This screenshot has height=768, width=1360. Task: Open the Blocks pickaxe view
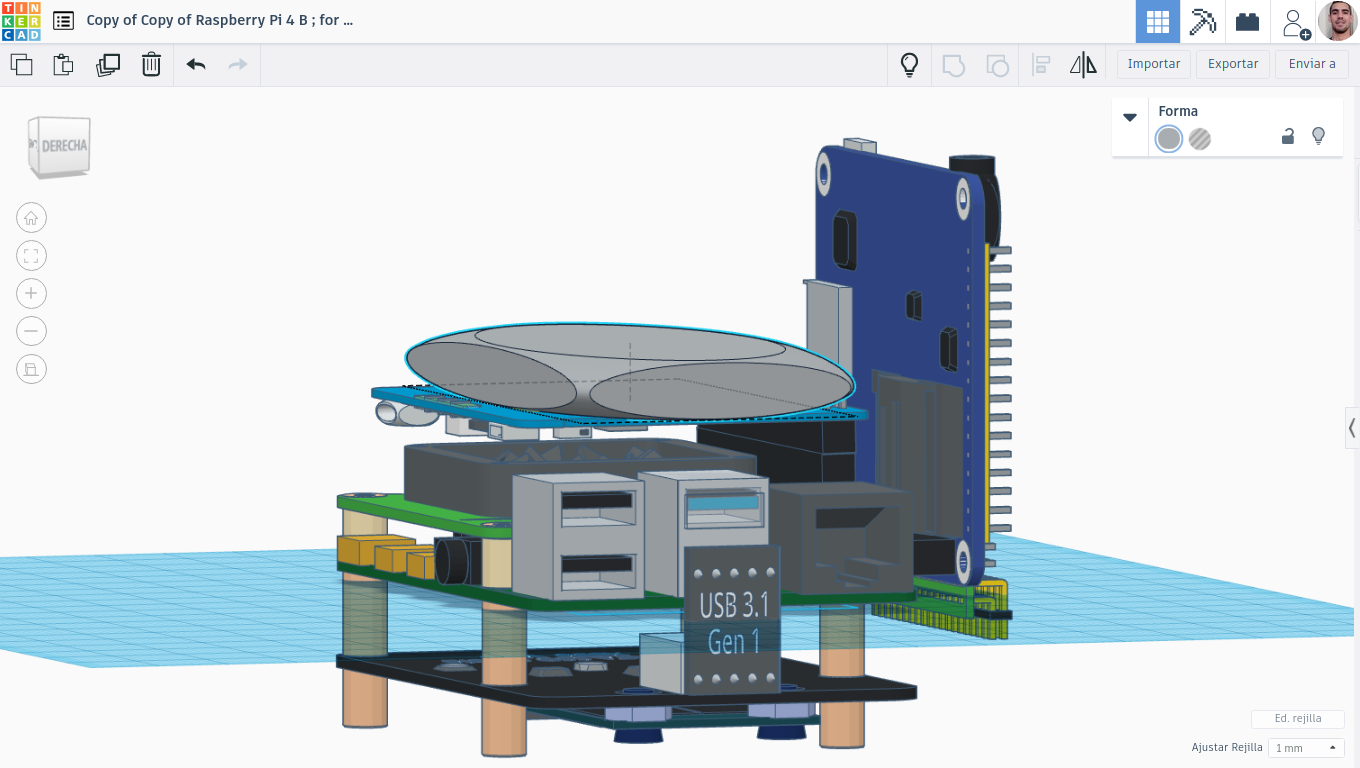(x=1202, y=21)
